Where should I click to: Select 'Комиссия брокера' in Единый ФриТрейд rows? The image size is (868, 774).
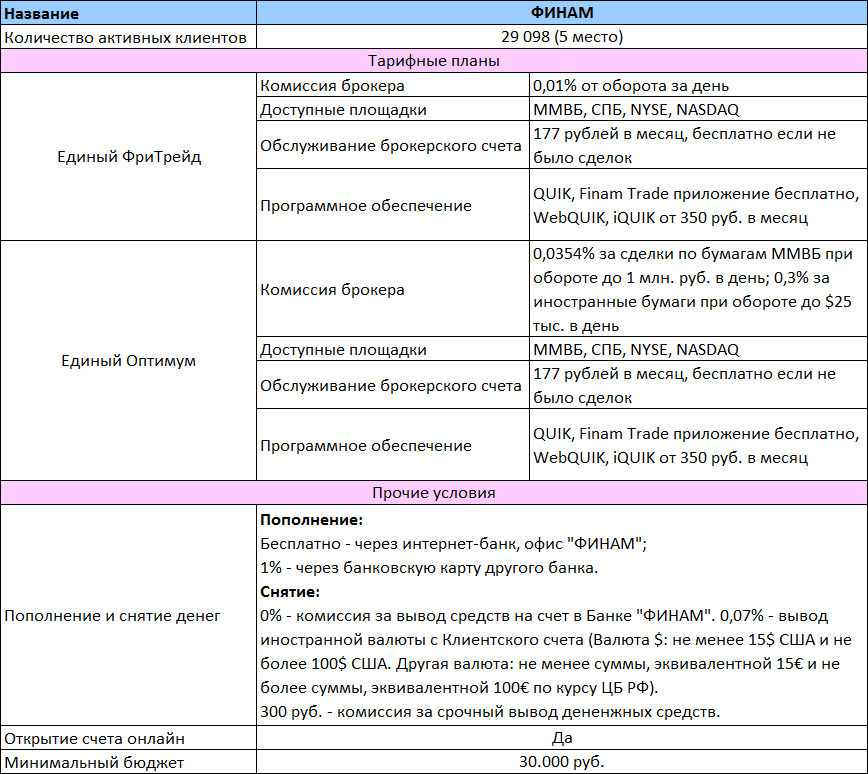click(392, 85)
